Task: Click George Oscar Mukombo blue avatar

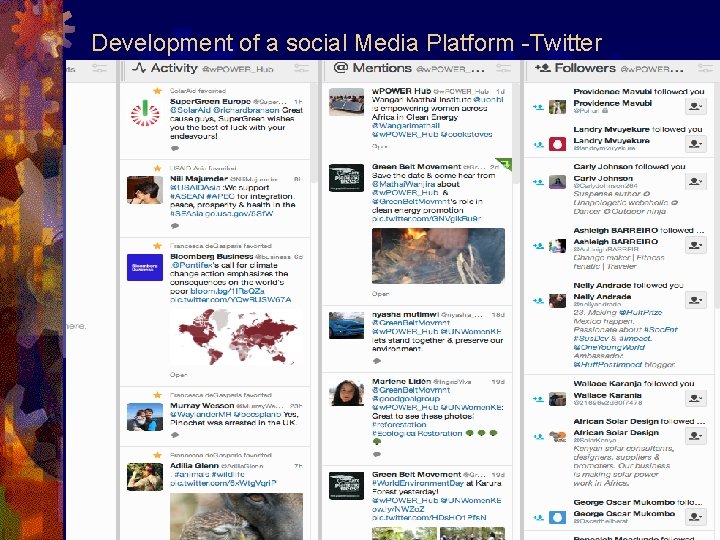Action: coord(557,517)
